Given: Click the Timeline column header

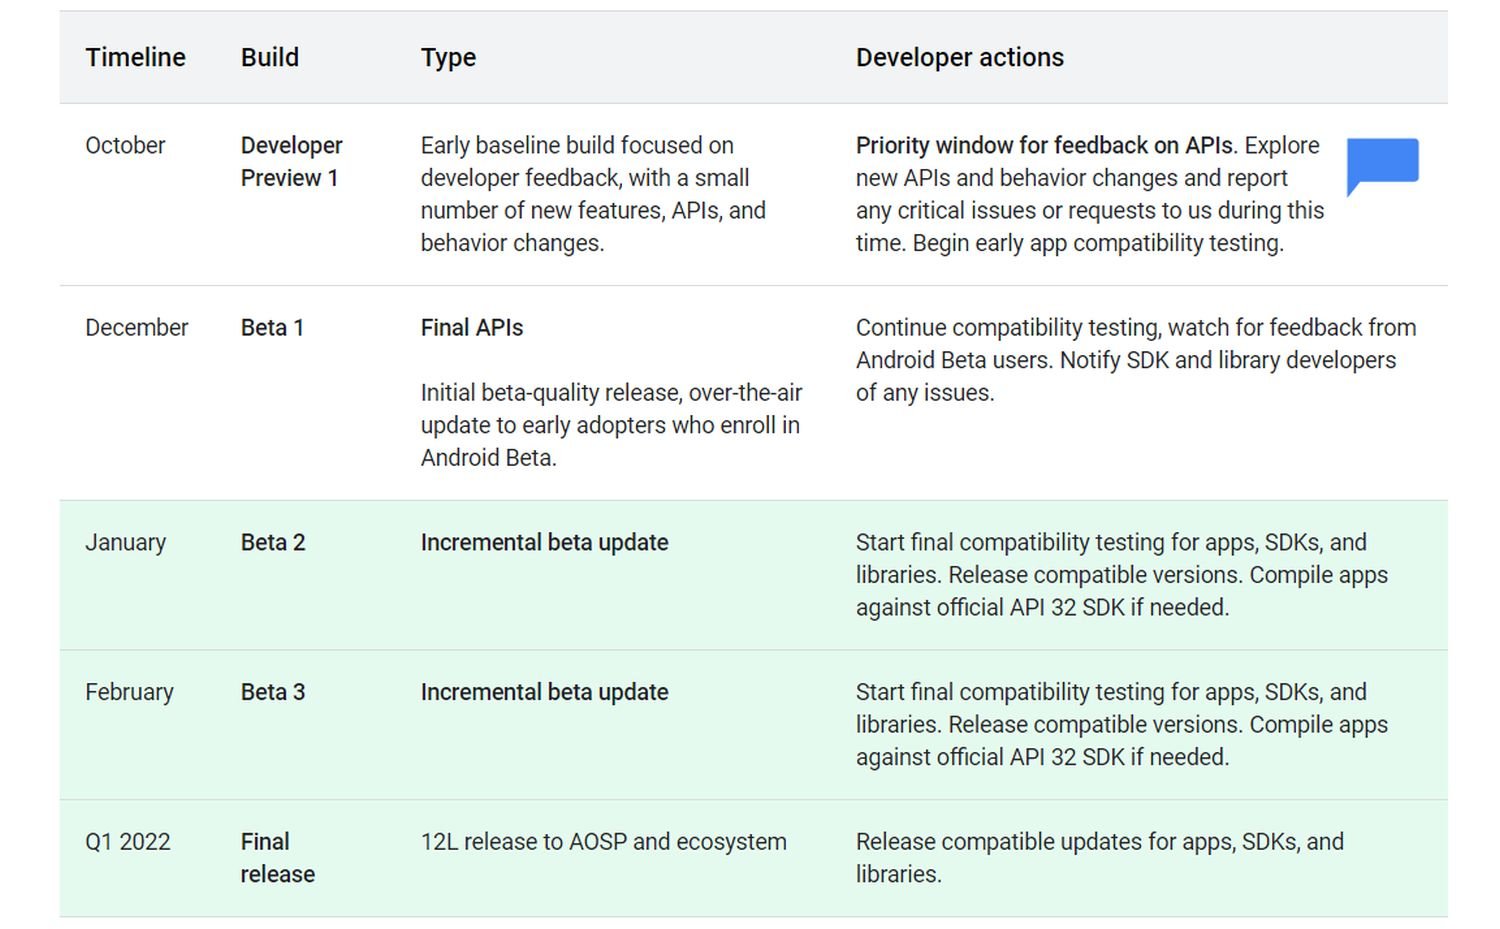Looking at the screenshot, I should pos(135,58).
